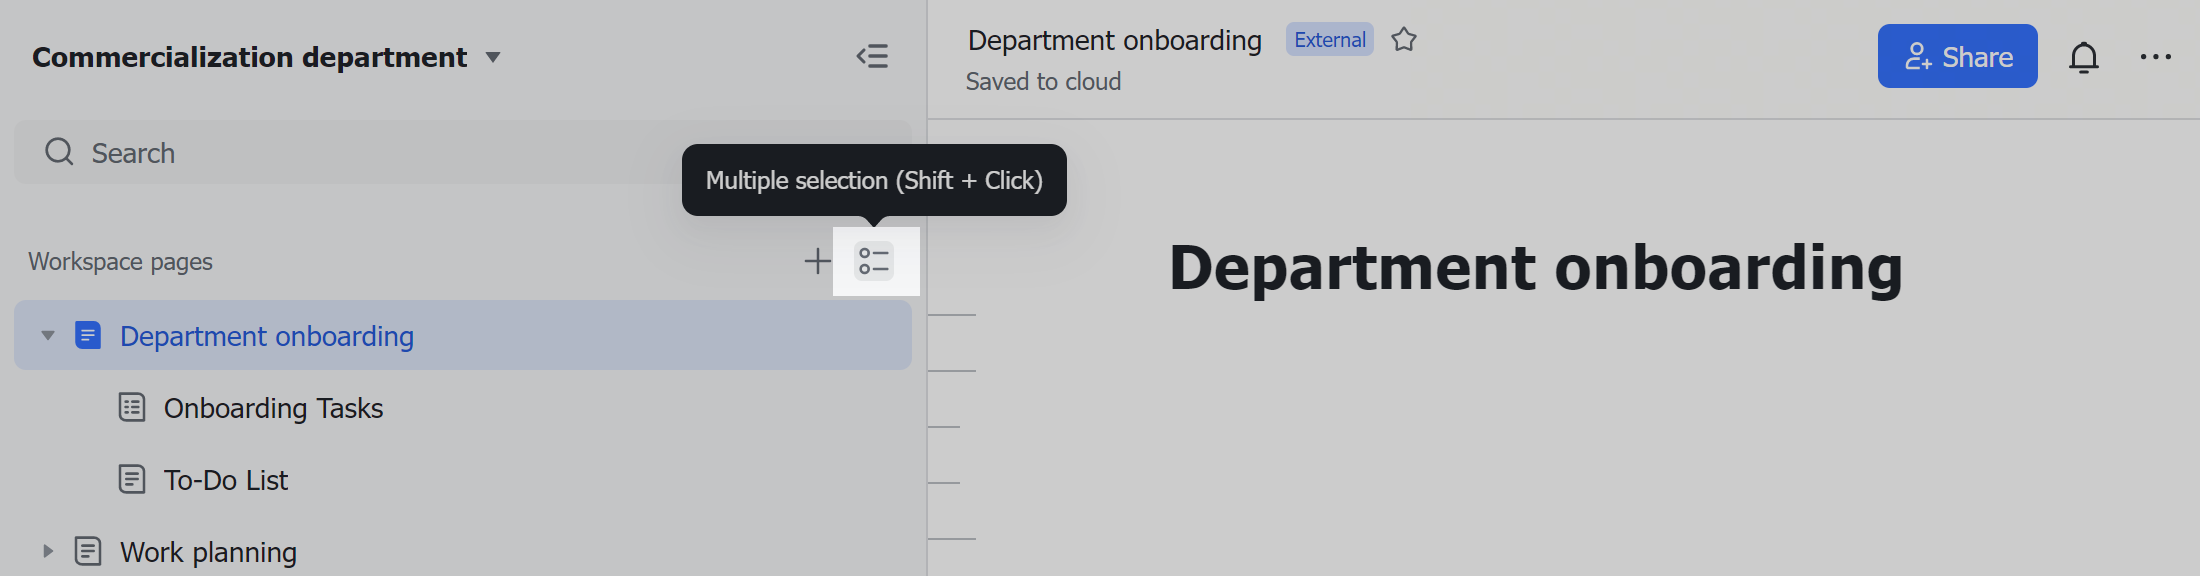Expand the Work planning page
Image resolution: width=2200 pixels, height=576 pixels.
46,551
